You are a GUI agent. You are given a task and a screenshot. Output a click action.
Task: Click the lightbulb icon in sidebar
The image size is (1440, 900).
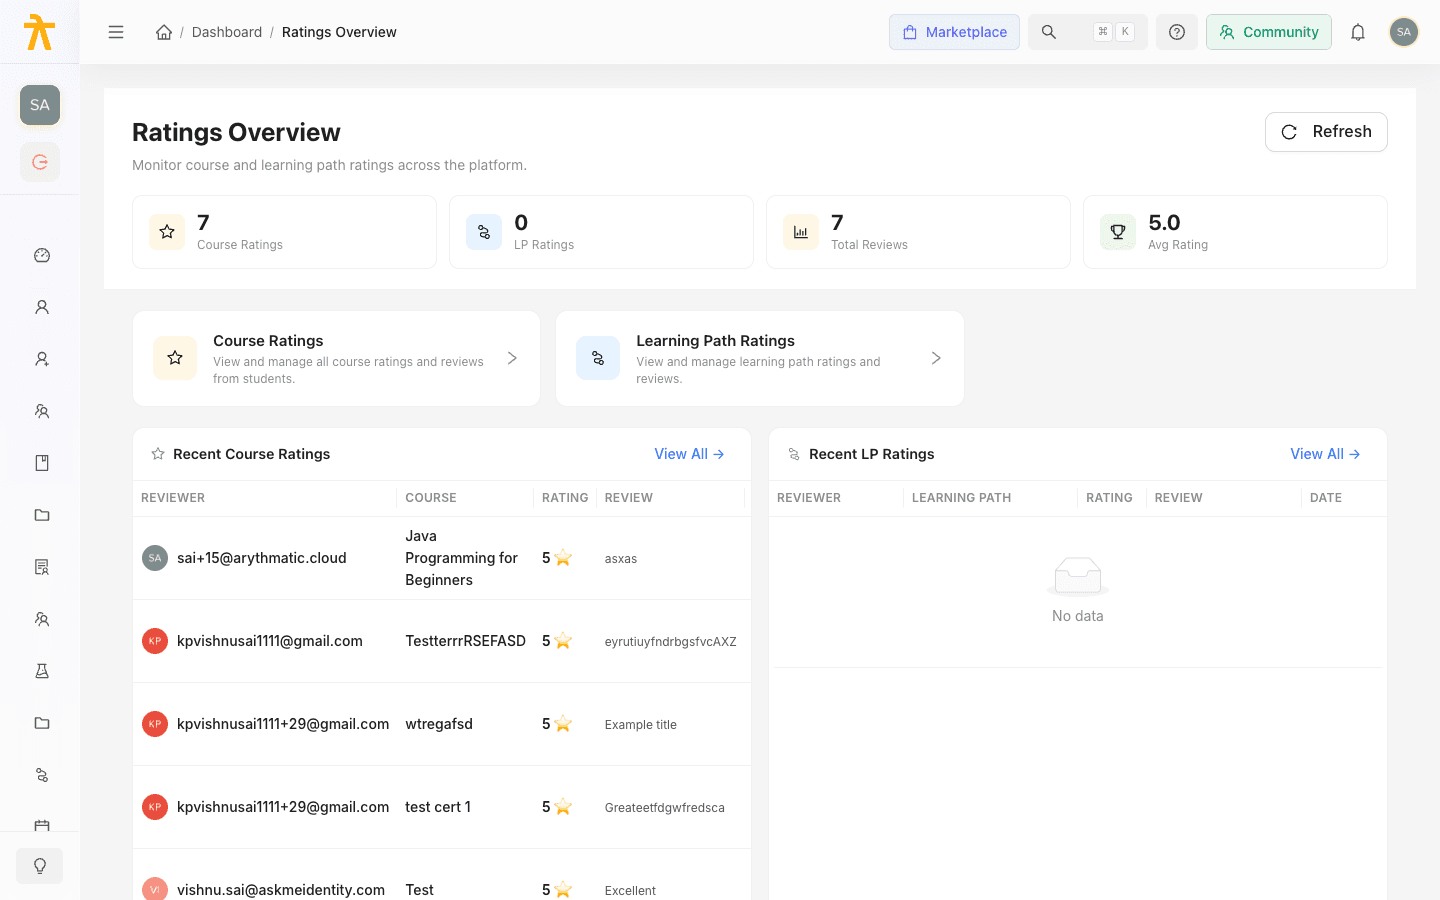[40, 866]
